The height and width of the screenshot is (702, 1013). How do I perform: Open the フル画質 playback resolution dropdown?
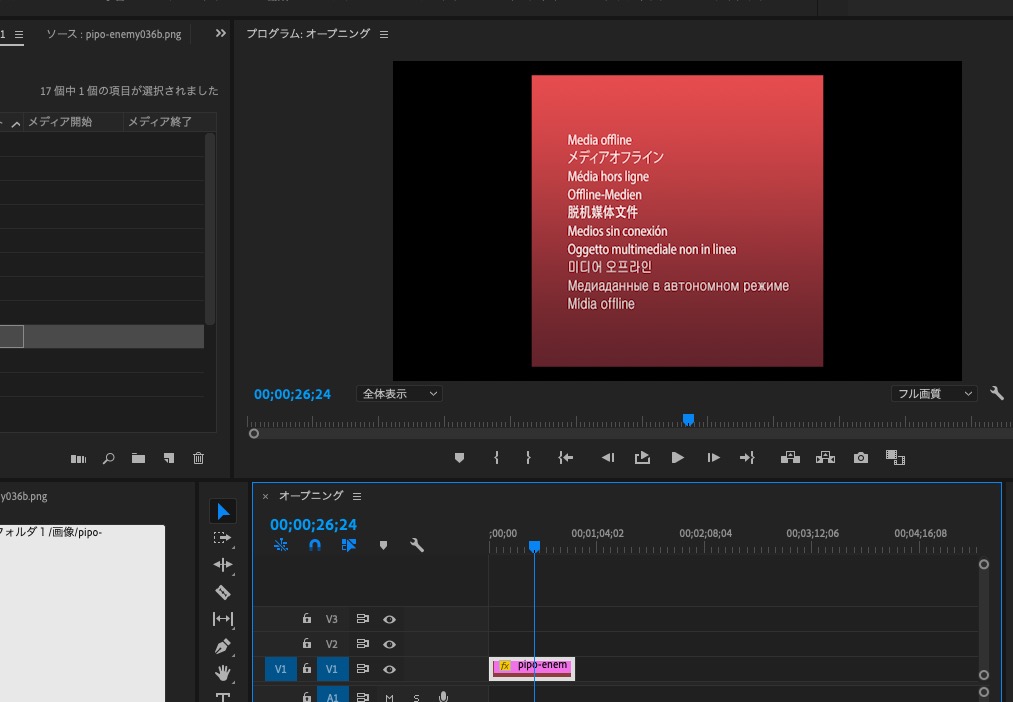pos(934,394)
